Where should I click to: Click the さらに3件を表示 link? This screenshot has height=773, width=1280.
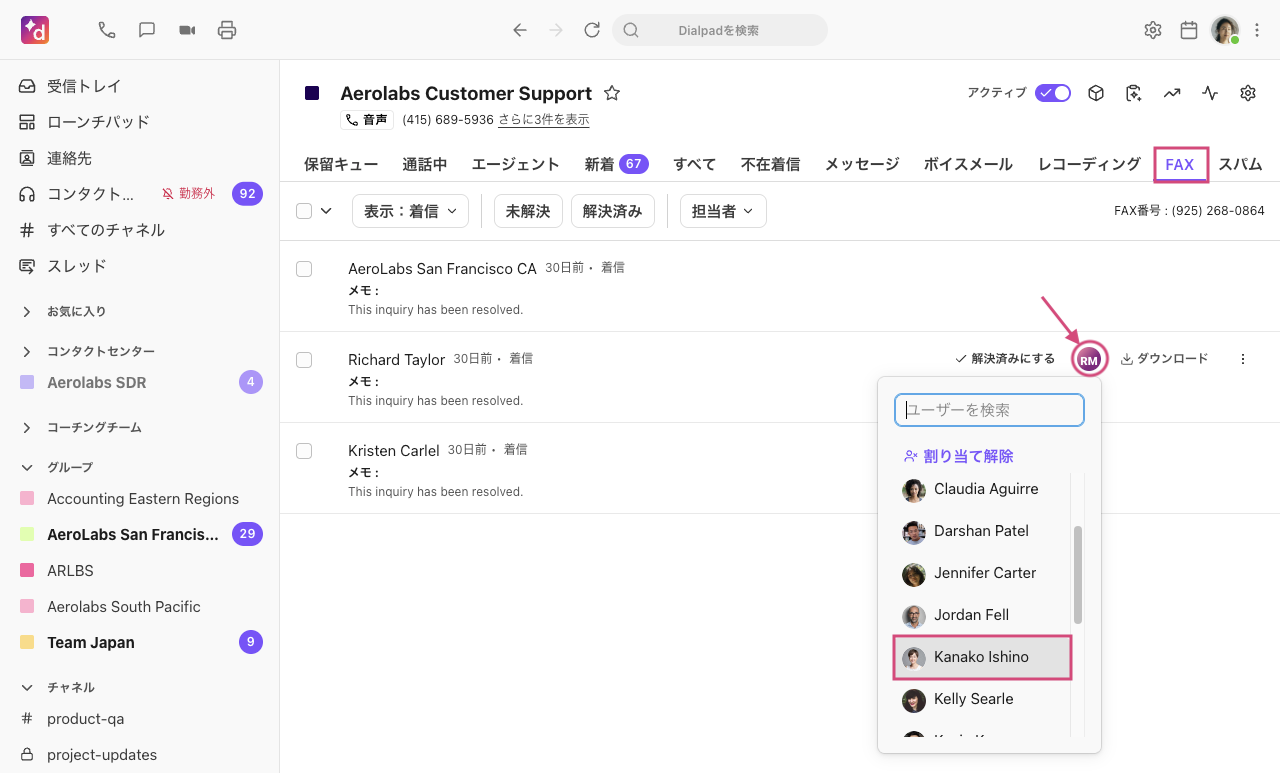coord(543,120)
